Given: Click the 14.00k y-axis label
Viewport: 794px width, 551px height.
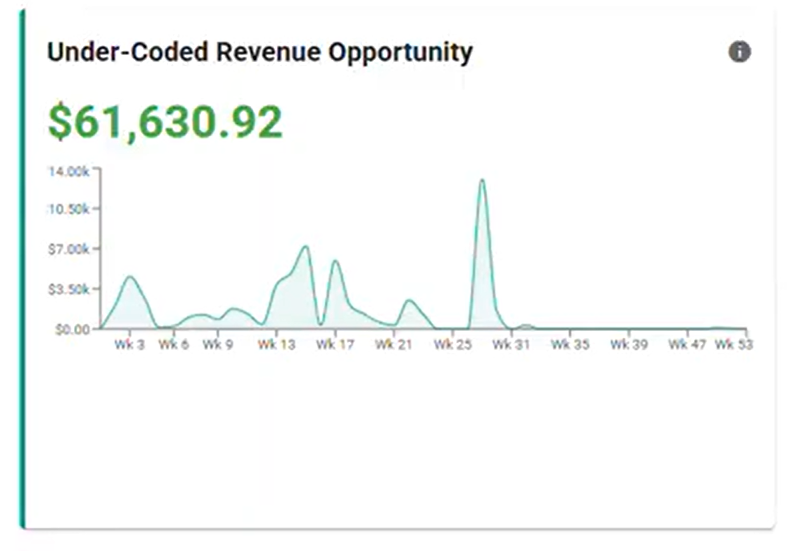Looking at the screenshot, I should point(69,172).
